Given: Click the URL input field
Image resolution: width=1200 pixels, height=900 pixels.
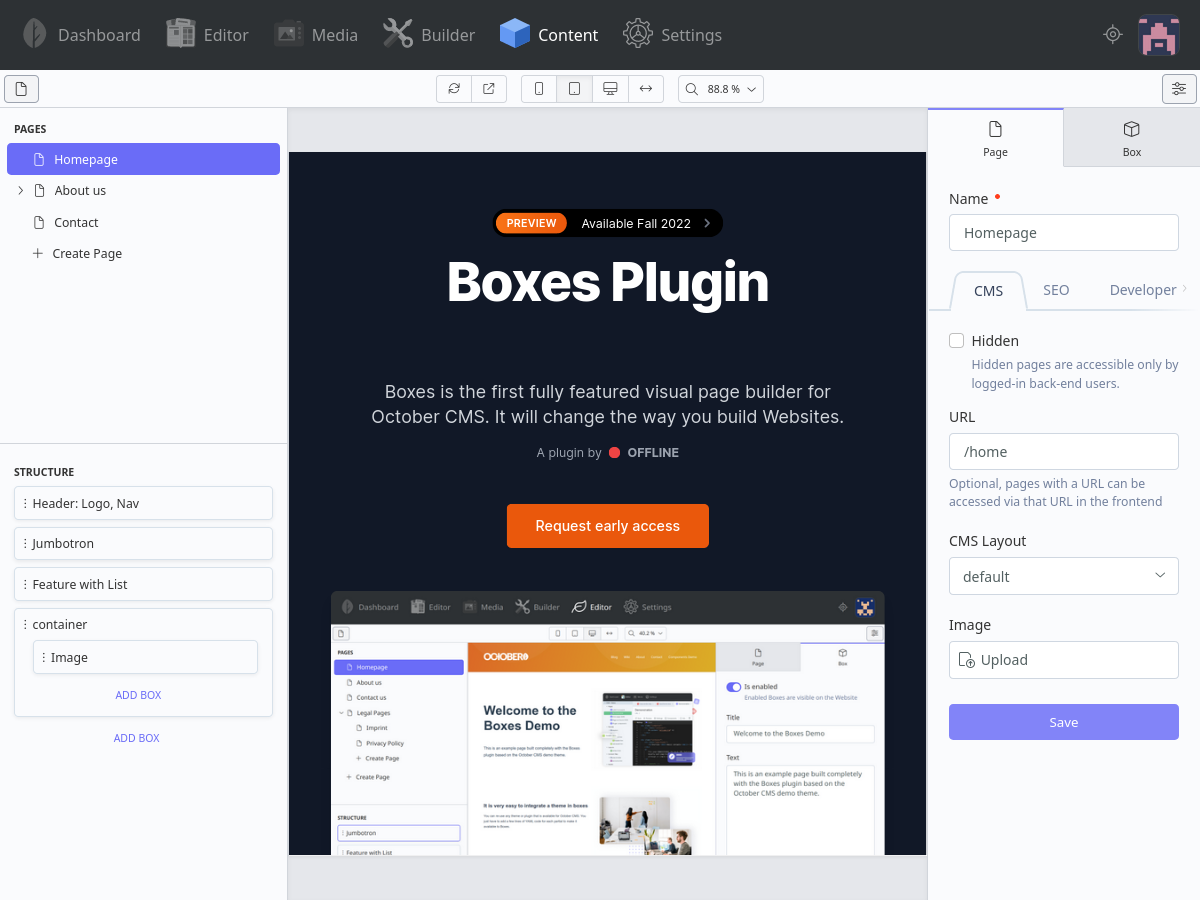Looking at the screenshot, I should click(1064, 451).
